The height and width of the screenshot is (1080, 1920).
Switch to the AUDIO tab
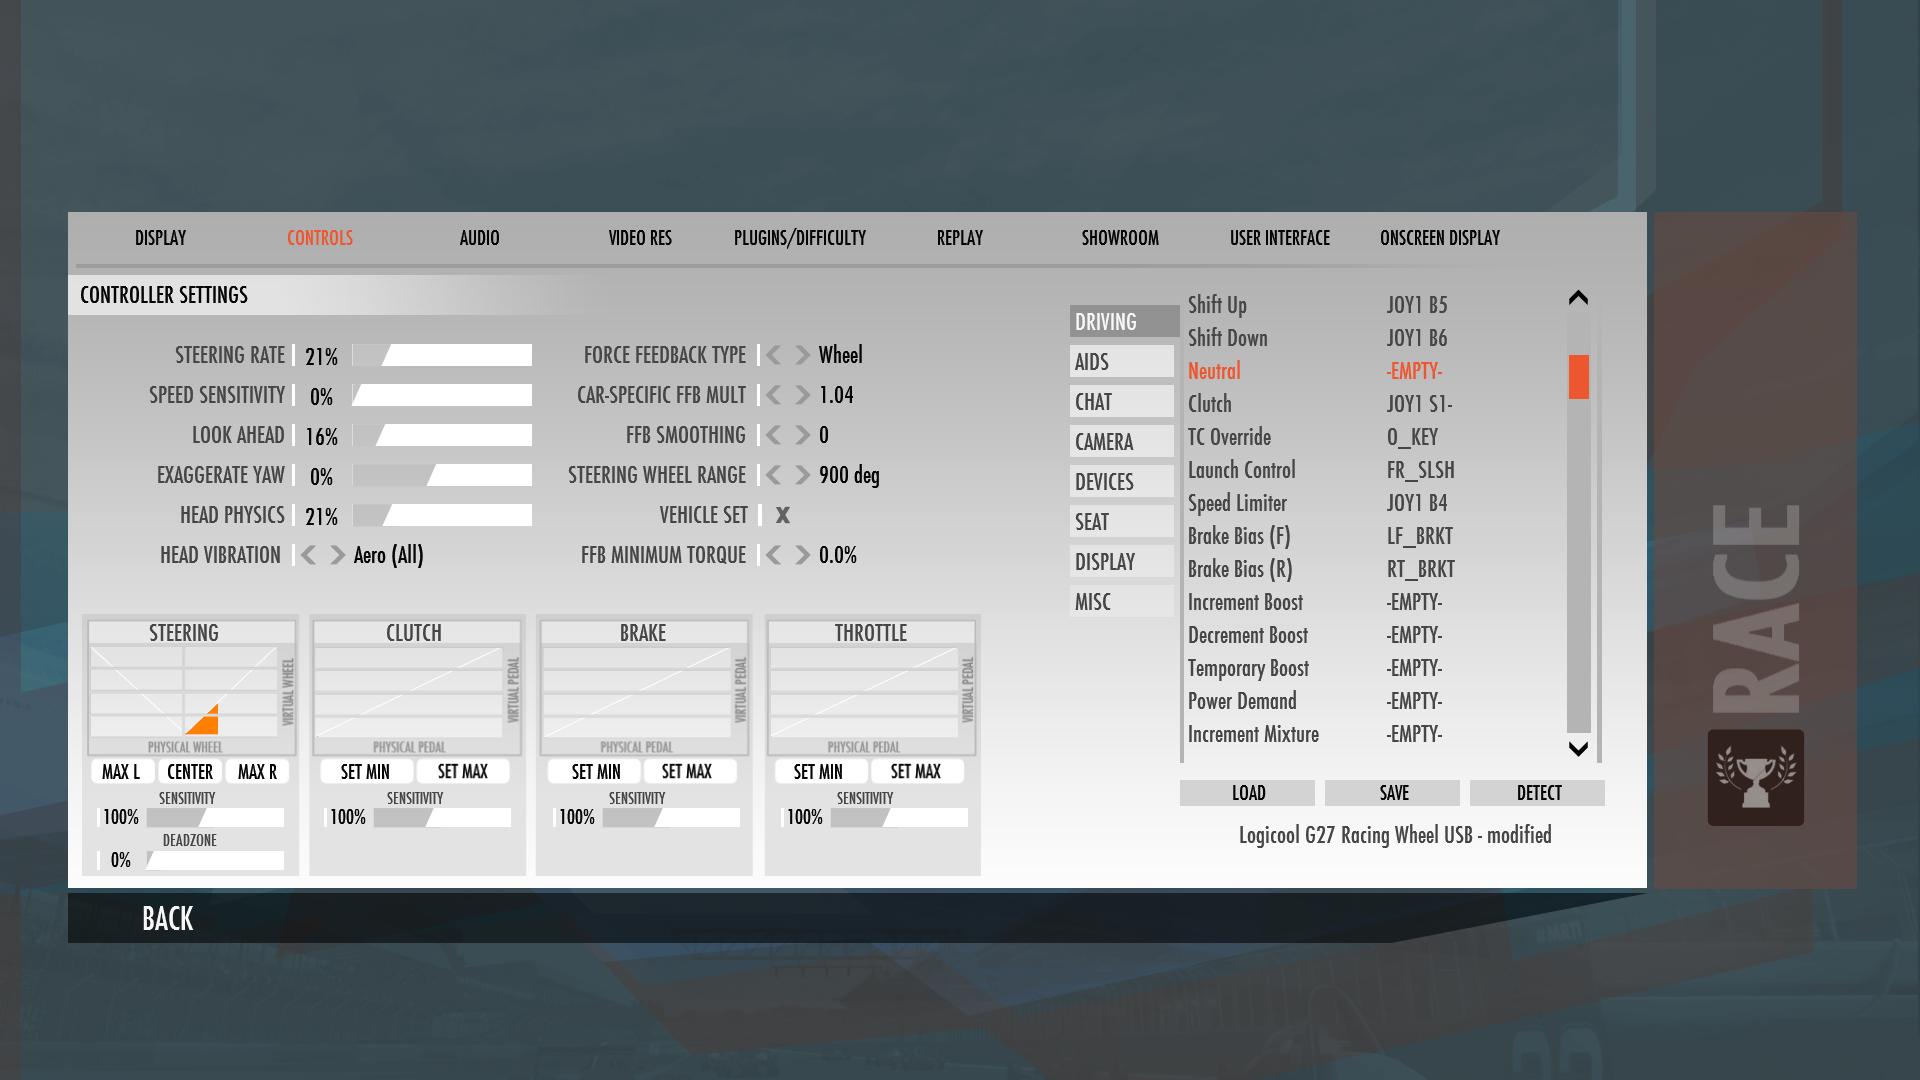tap(479, 238)
